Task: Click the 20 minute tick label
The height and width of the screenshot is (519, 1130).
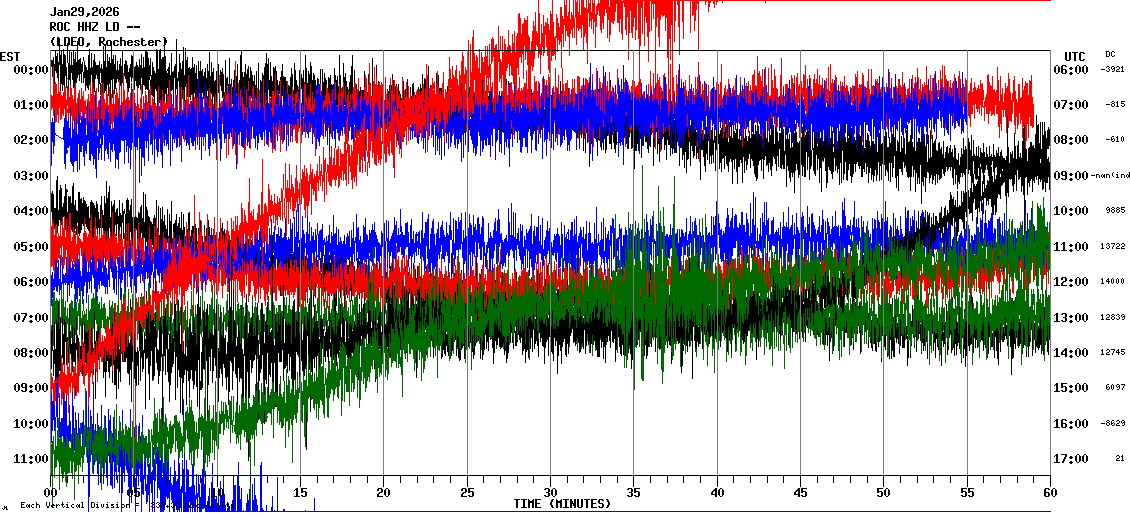Action: pos(384,493)
